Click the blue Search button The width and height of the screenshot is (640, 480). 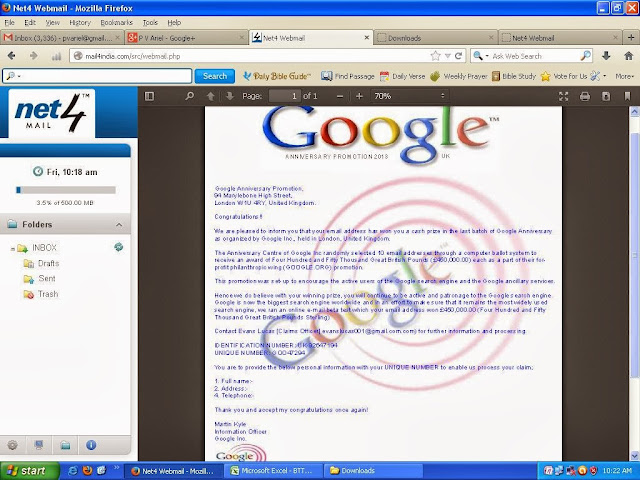point(215,76)
